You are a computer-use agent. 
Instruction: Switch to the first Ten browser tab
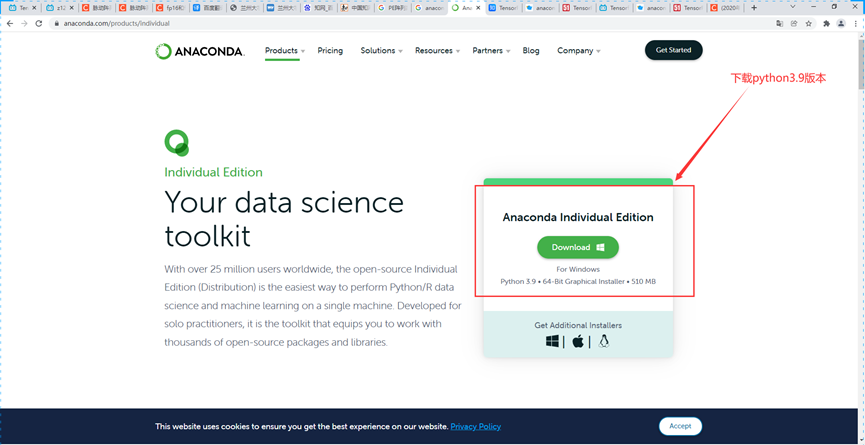pos(23,8)
